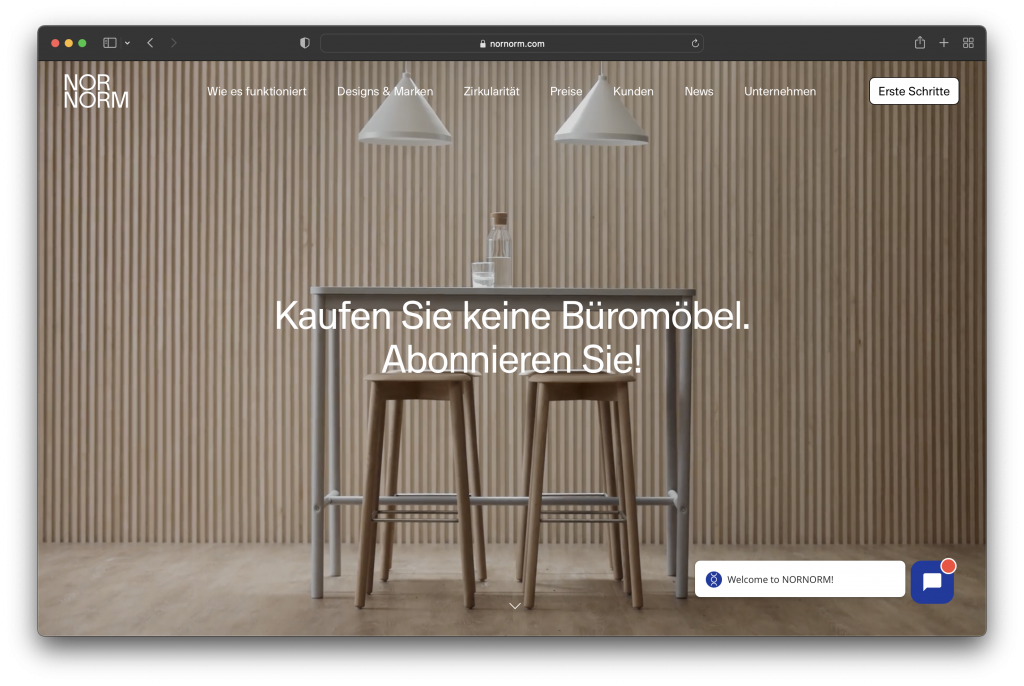Viewport: 1024px width, 686px height.
Task: Open the chat widget bubble
Action: 932,580
